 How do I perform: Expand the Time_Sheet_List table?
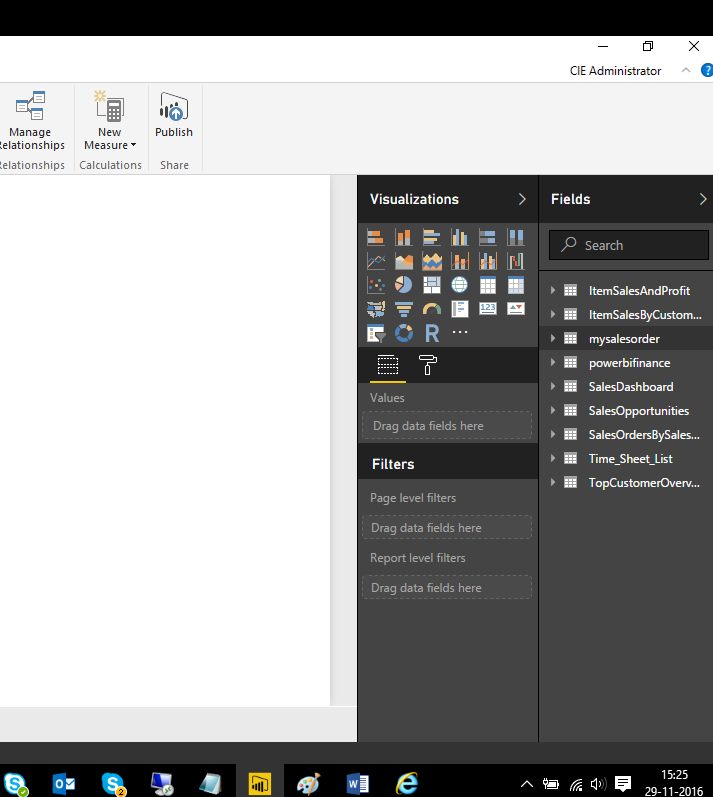click(x=552, y=459)
